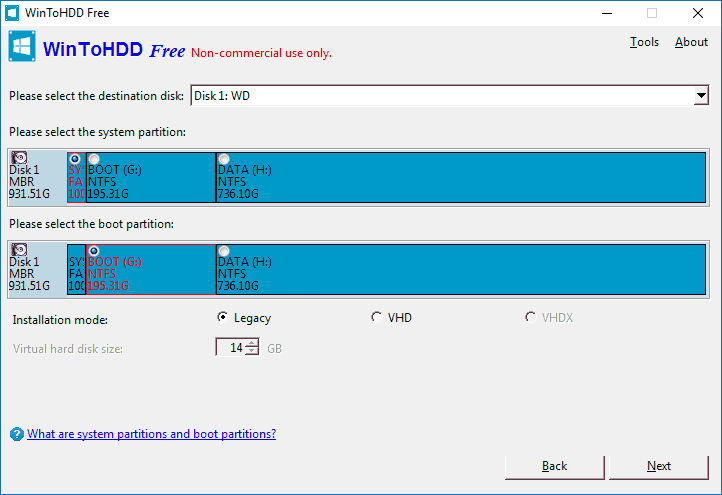The height and width of the screenshot is (495, 722).
Task: Click 'Installation mode:' label
Action: [60, 320]
